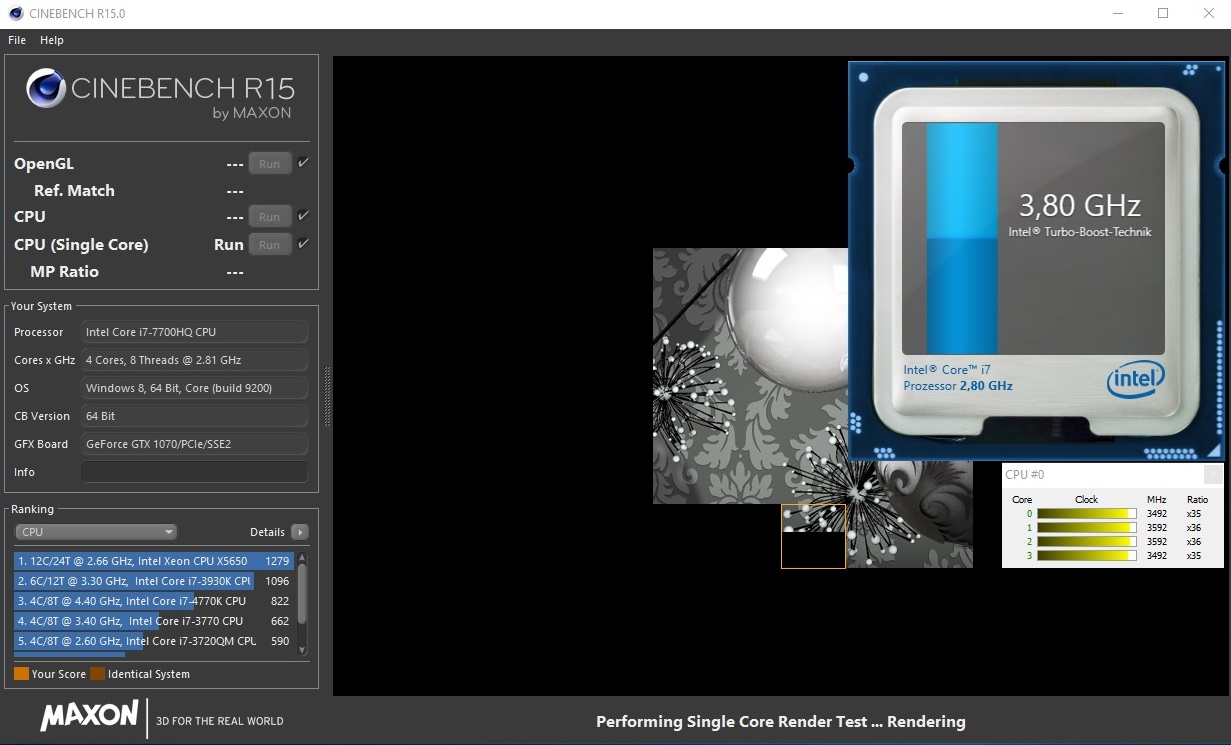Toggle the OpenGL test checkbox
1231x745 pixels.
[304, 163]
